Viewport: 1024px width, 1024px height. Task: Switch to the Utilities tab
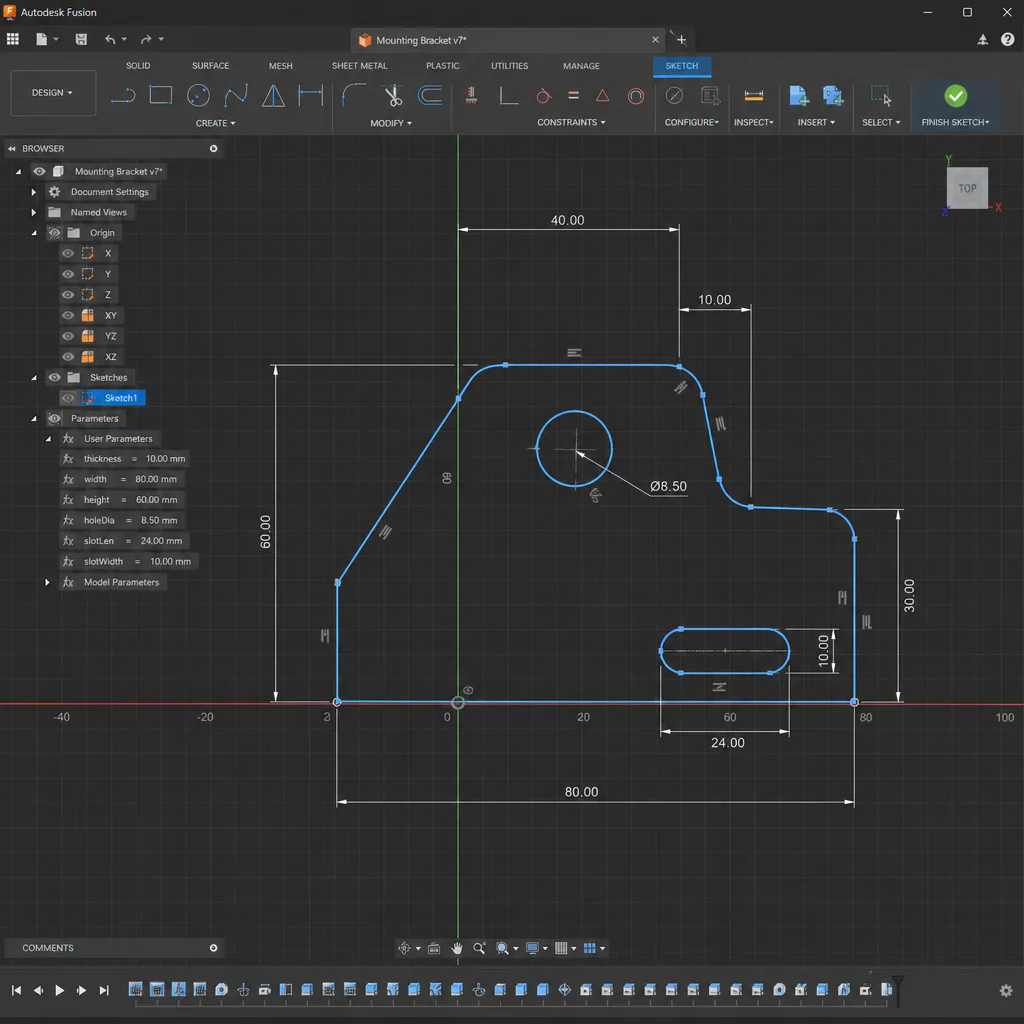tap(509, 66)
